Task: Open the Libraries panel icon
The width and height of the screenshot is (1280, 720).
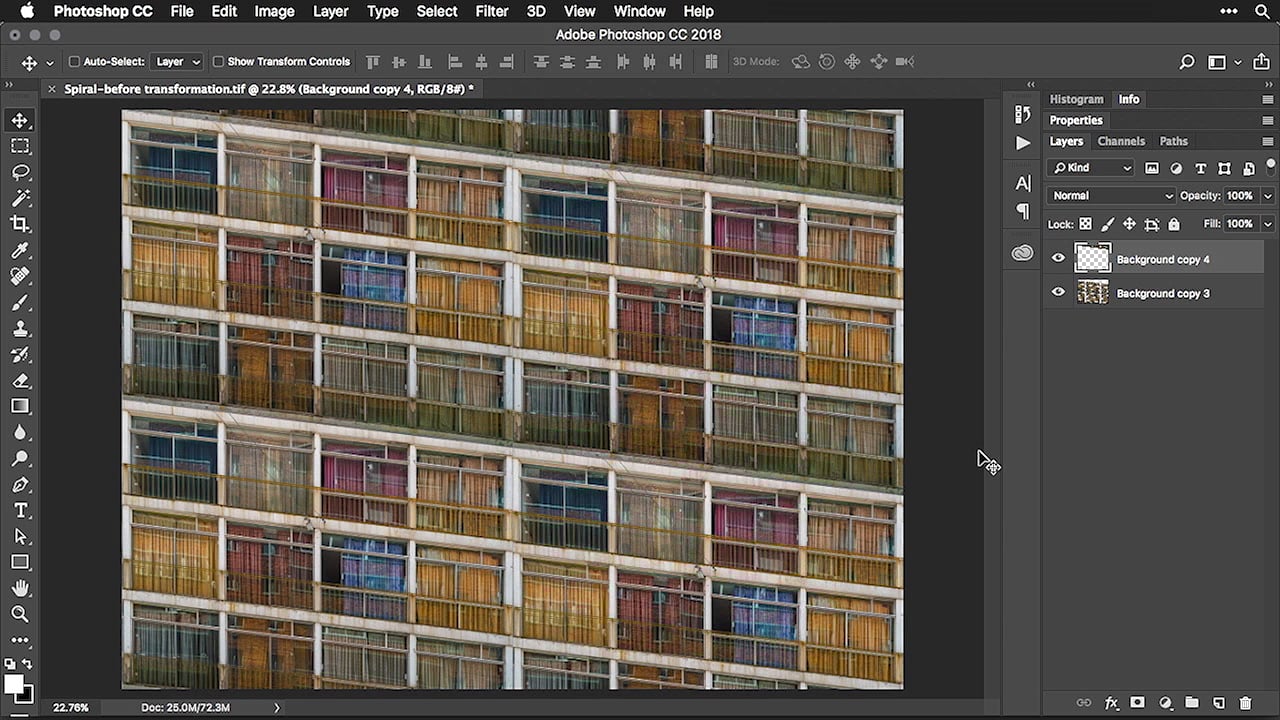Action: (1022, 253)
